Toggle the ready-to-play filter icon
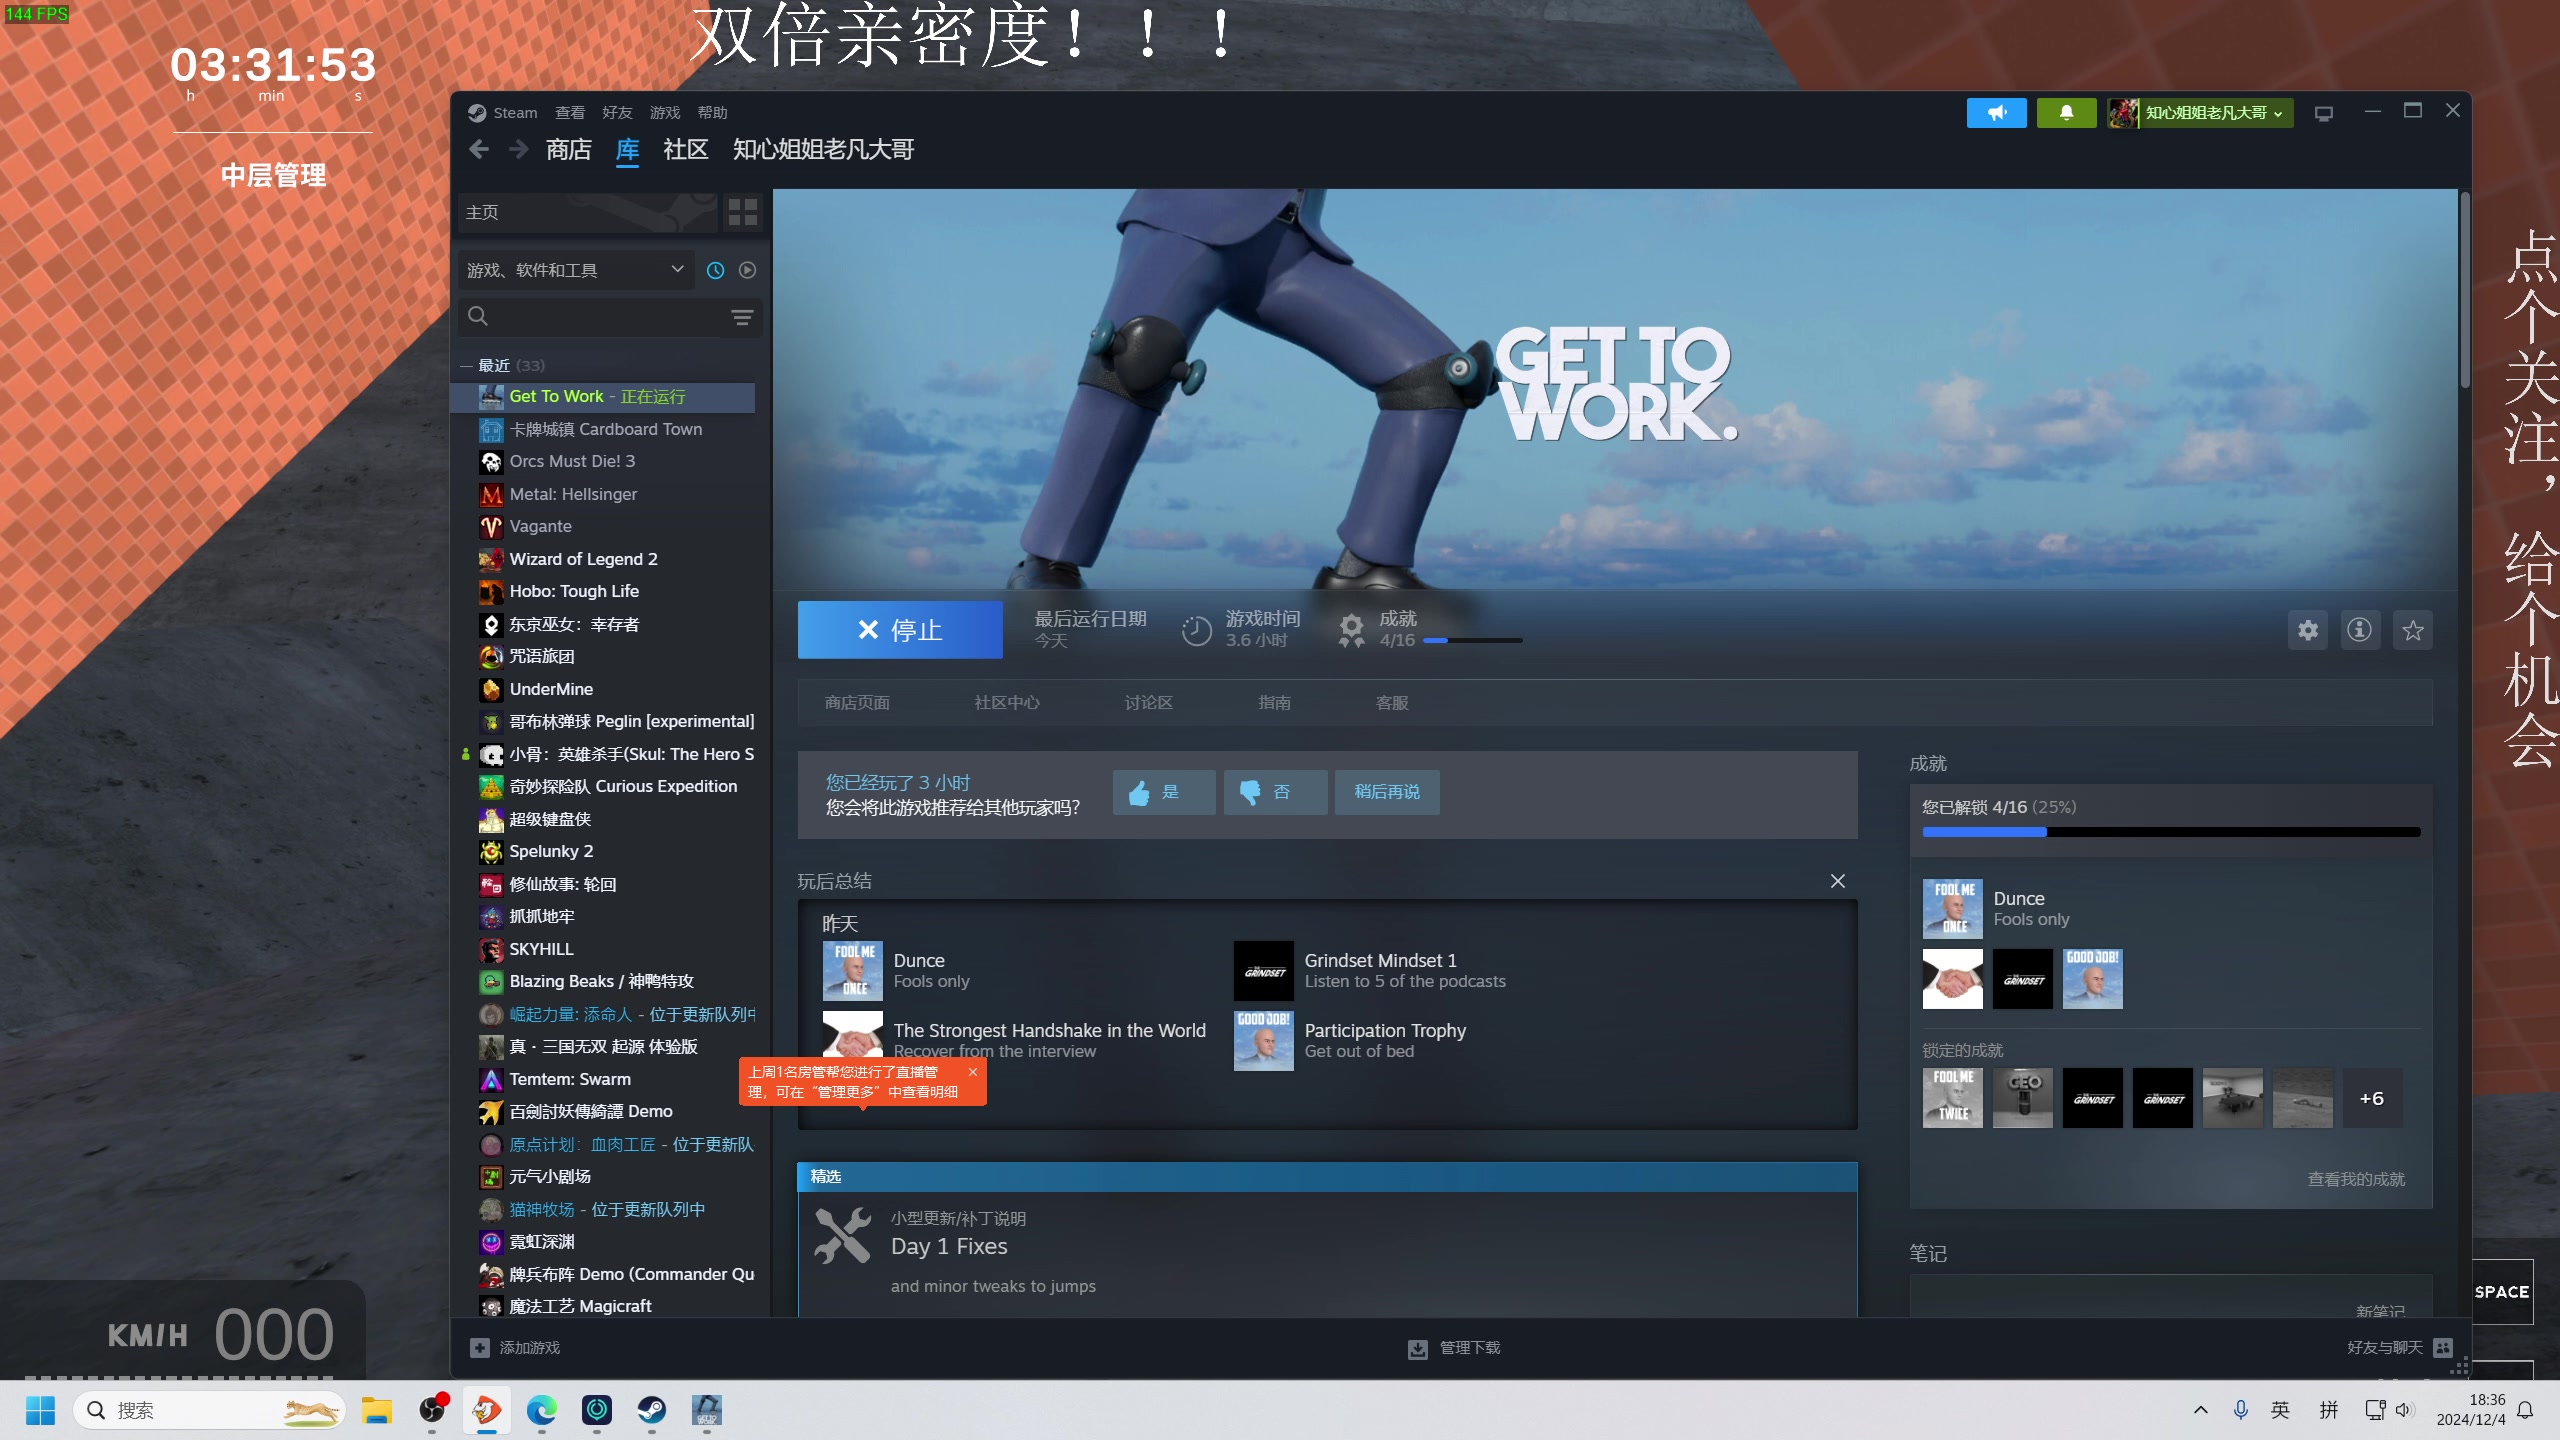The height and width of the screenshot is (1440, 2560). (747, 270)
